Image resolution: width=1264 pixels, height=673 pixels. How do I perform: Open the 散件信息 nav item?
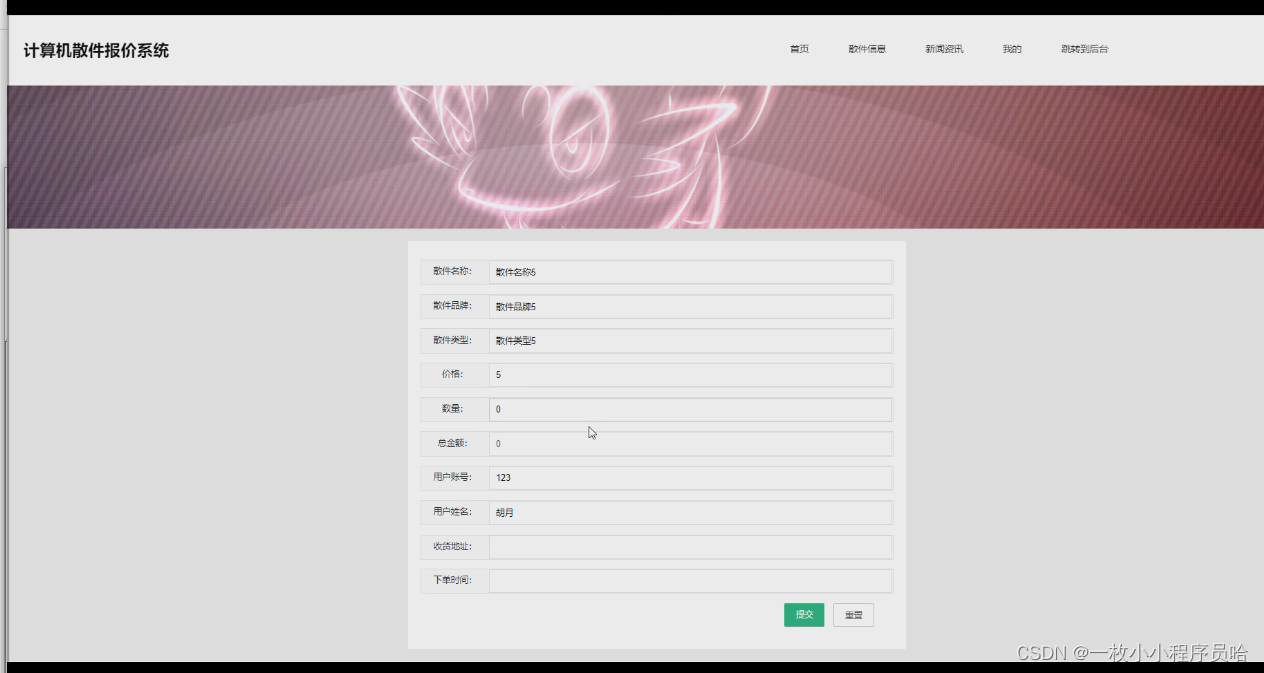point(867,49)
